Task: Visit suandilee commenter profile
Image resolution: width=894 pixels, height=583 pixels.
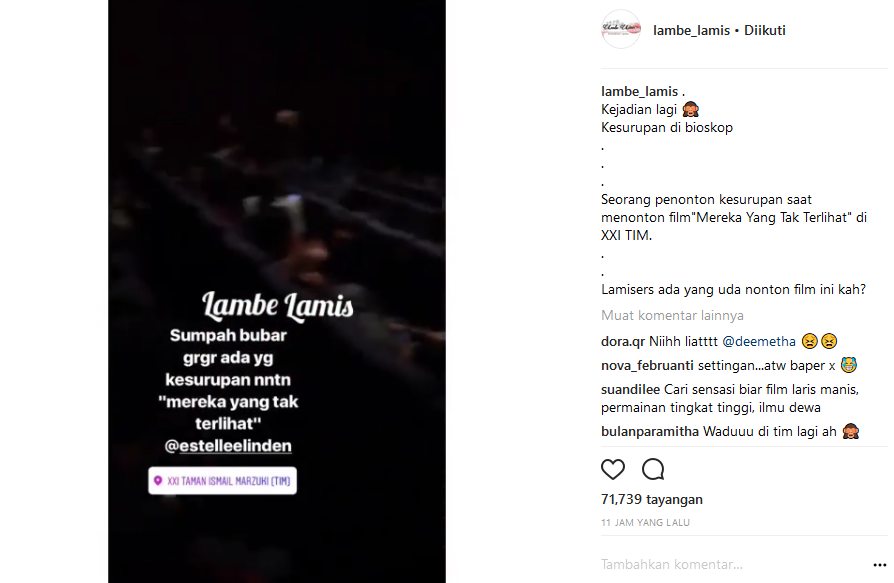Action: 630,389
